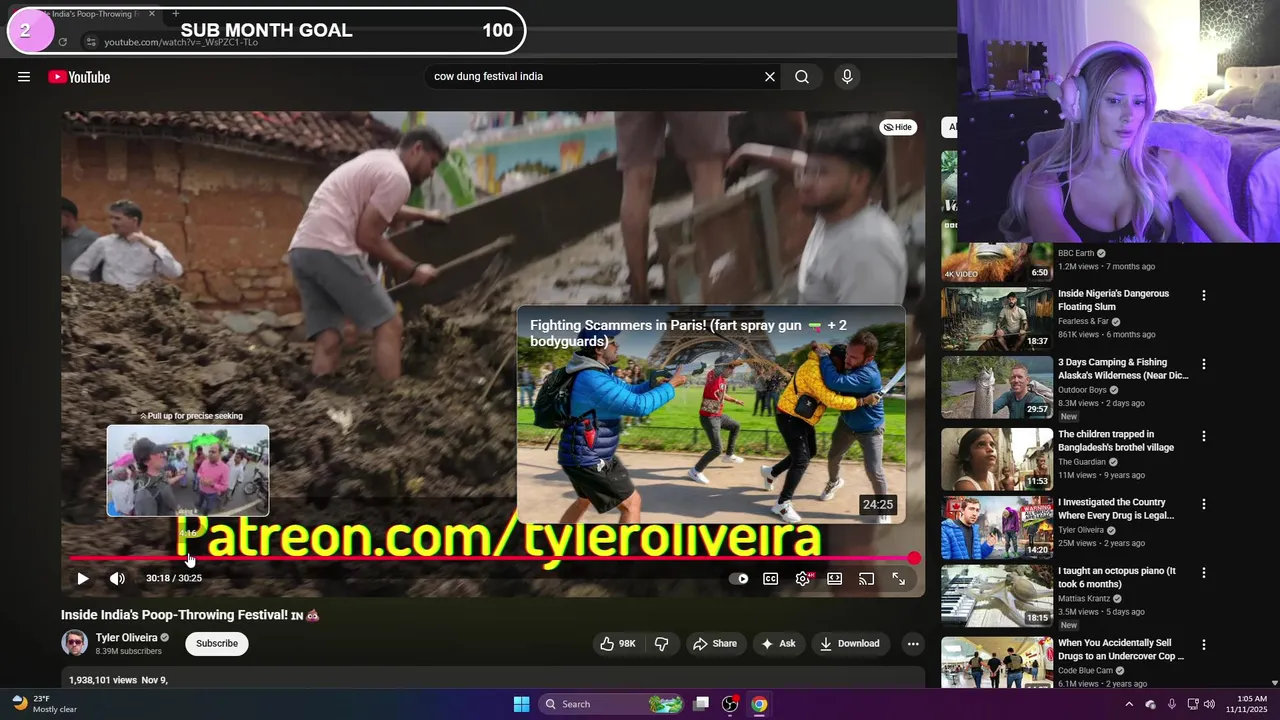Open the OBS Studio taskbar icon

point(730,704)
